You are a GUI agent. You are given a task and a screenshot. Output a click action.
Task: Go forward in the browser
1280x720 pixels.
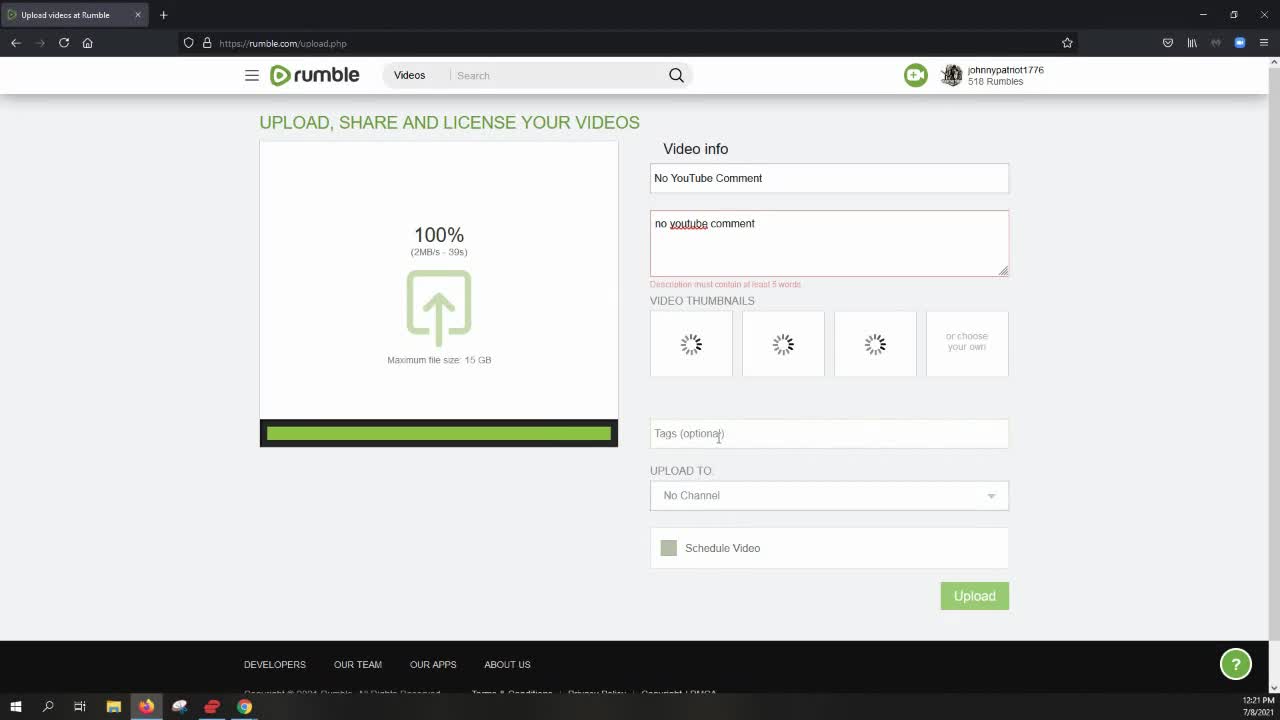(x=40, y=43)
